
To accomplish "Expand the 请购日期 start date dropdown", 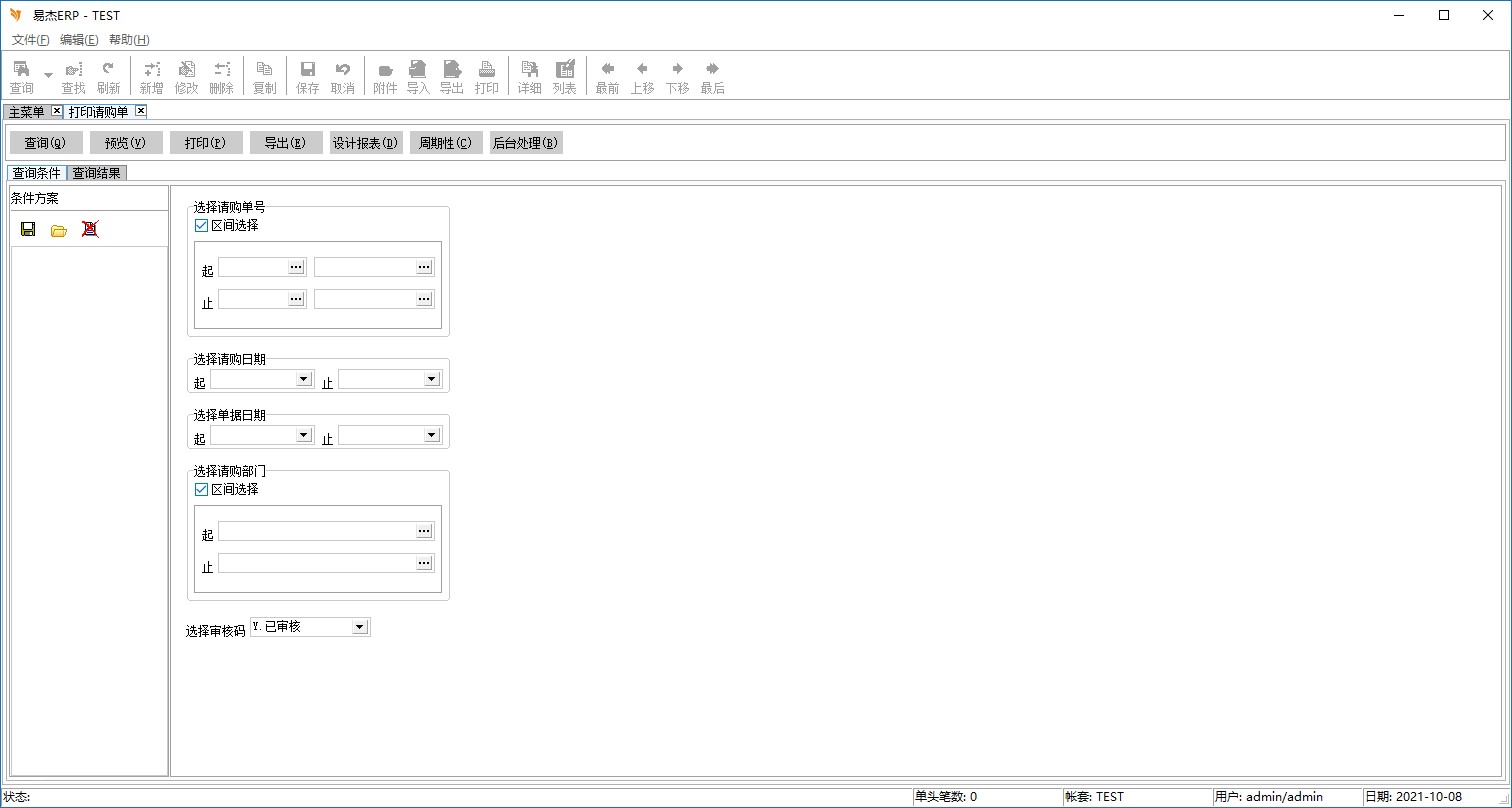I will point(304,379).
